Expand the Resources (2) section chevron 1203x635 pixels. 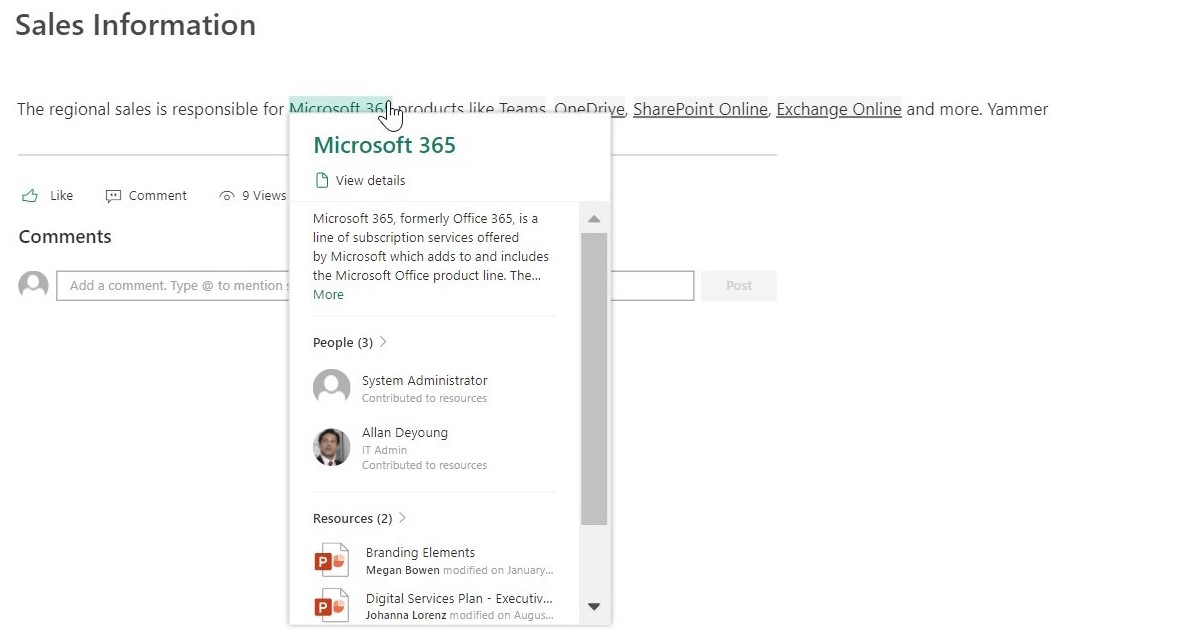[402, 518]
